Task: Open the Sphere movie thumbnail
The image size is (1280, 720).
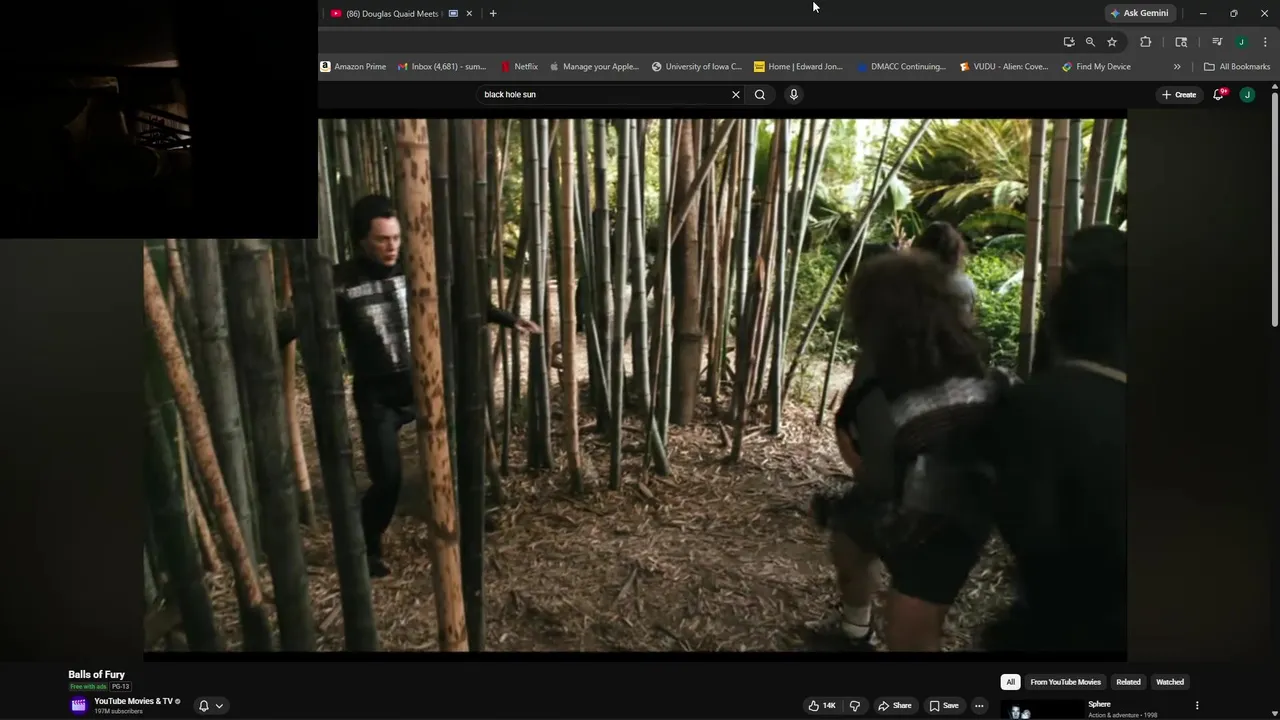Action: [x=1040, y=710]
